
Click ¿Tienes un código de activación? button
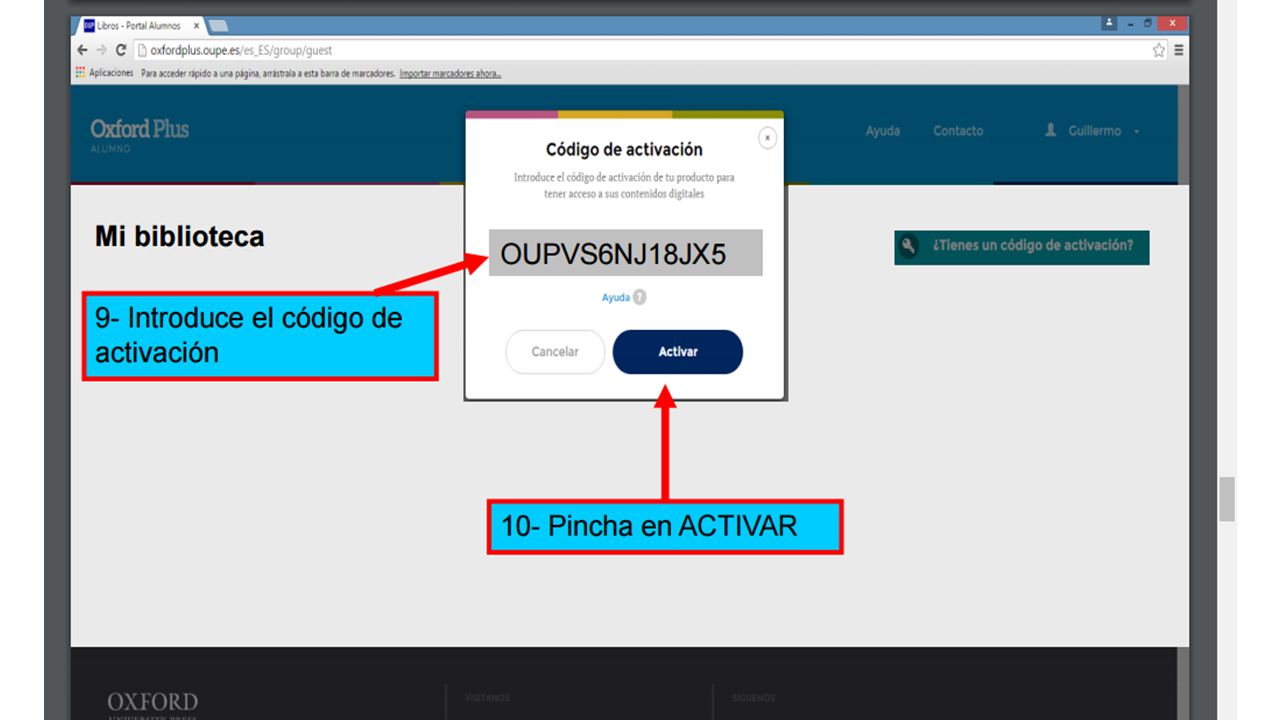[1022, 247]
